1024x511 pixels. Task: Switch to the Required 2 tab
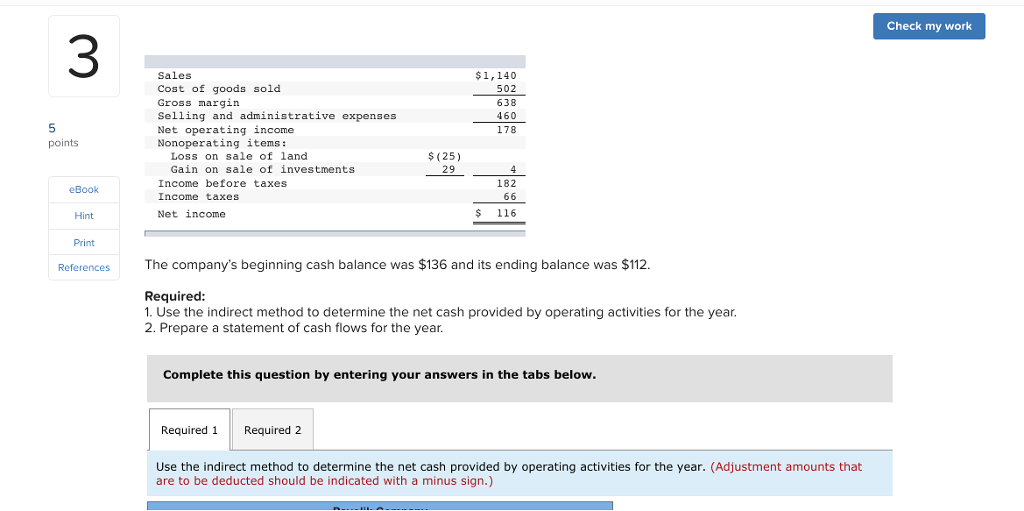pos(273,430)
